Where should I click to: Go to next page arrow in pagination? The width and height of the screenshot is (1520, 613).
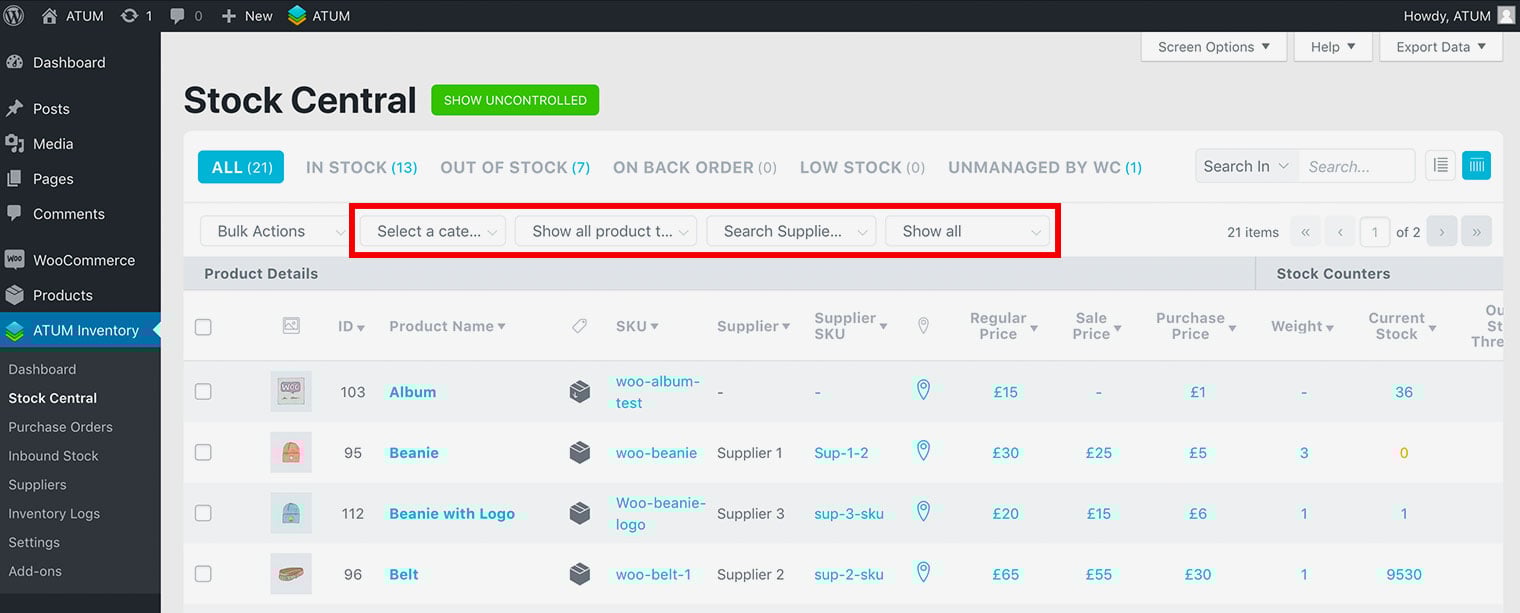[x=1441, y=232]
